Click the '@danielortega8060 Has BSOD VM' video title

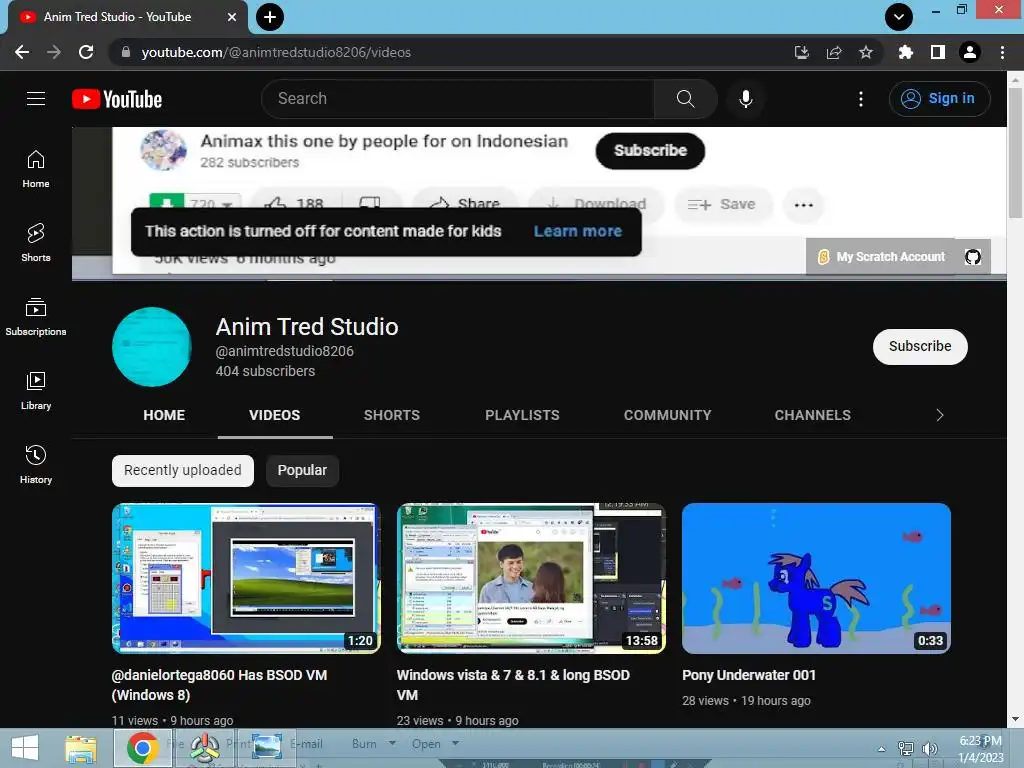[219, 685]
